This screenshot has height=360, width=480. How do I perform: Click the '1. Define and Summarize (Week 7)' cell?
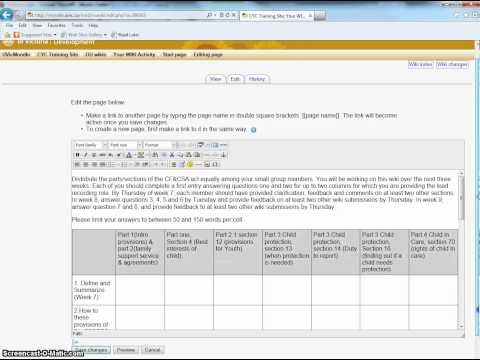[94, 290]
